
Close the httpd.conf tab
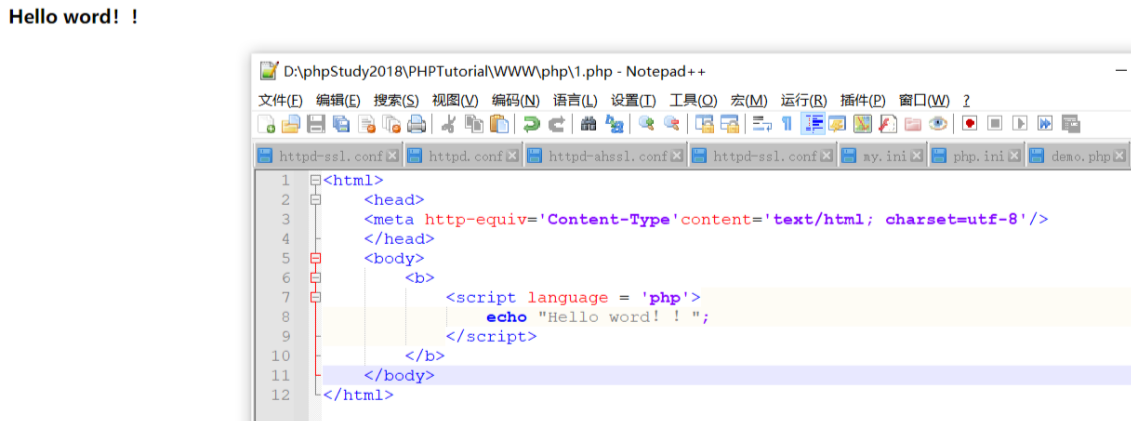coord(511,156)
